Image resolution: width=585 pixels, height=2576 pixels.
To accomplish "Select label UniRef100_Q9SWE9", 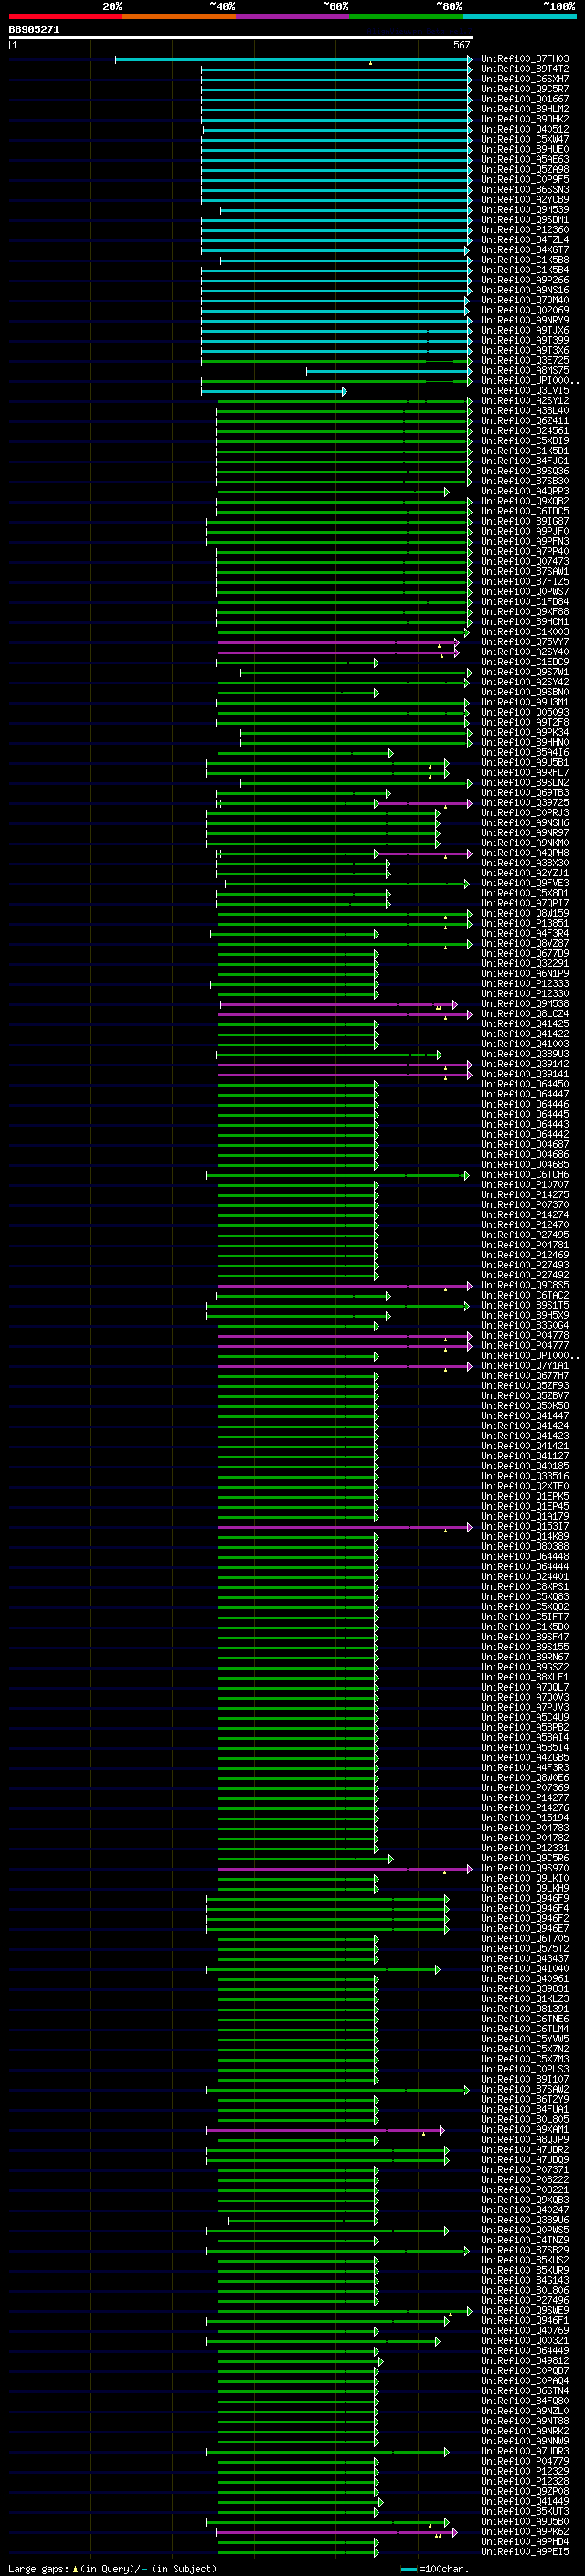I will tap(525, 2311).
